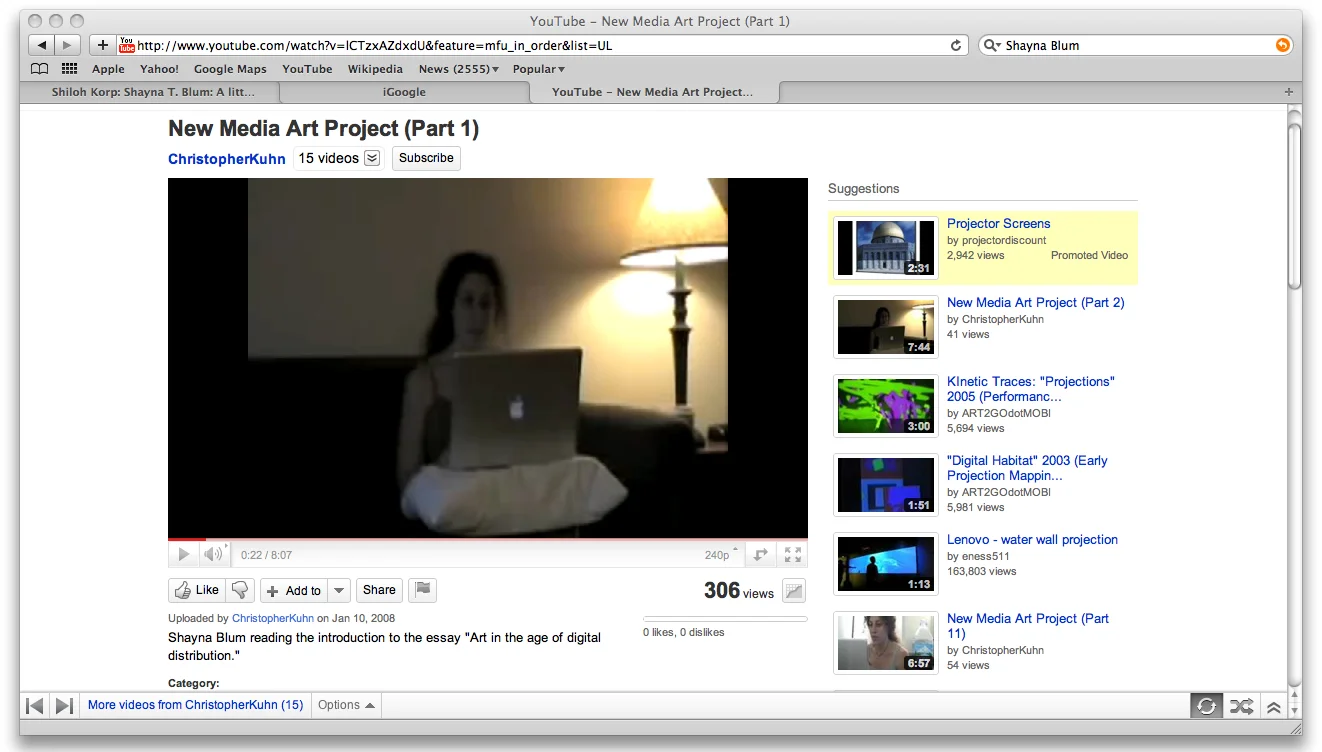Screen dimensions: 1322x752
Task: Switch to the iGoogle tab
Action: [x=404, y=91]
